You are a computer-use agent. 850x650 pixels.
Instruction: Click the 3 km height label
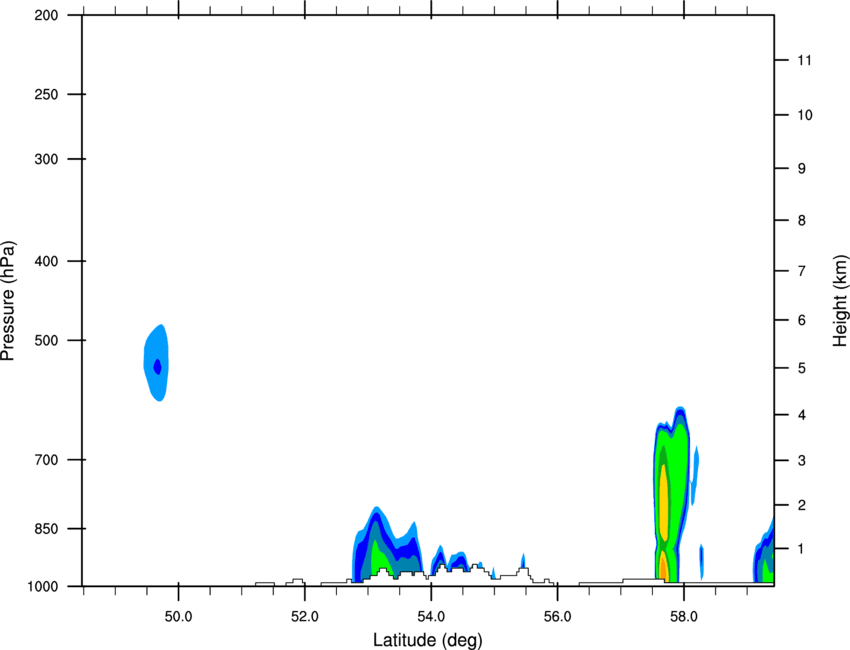pos(802,461)
